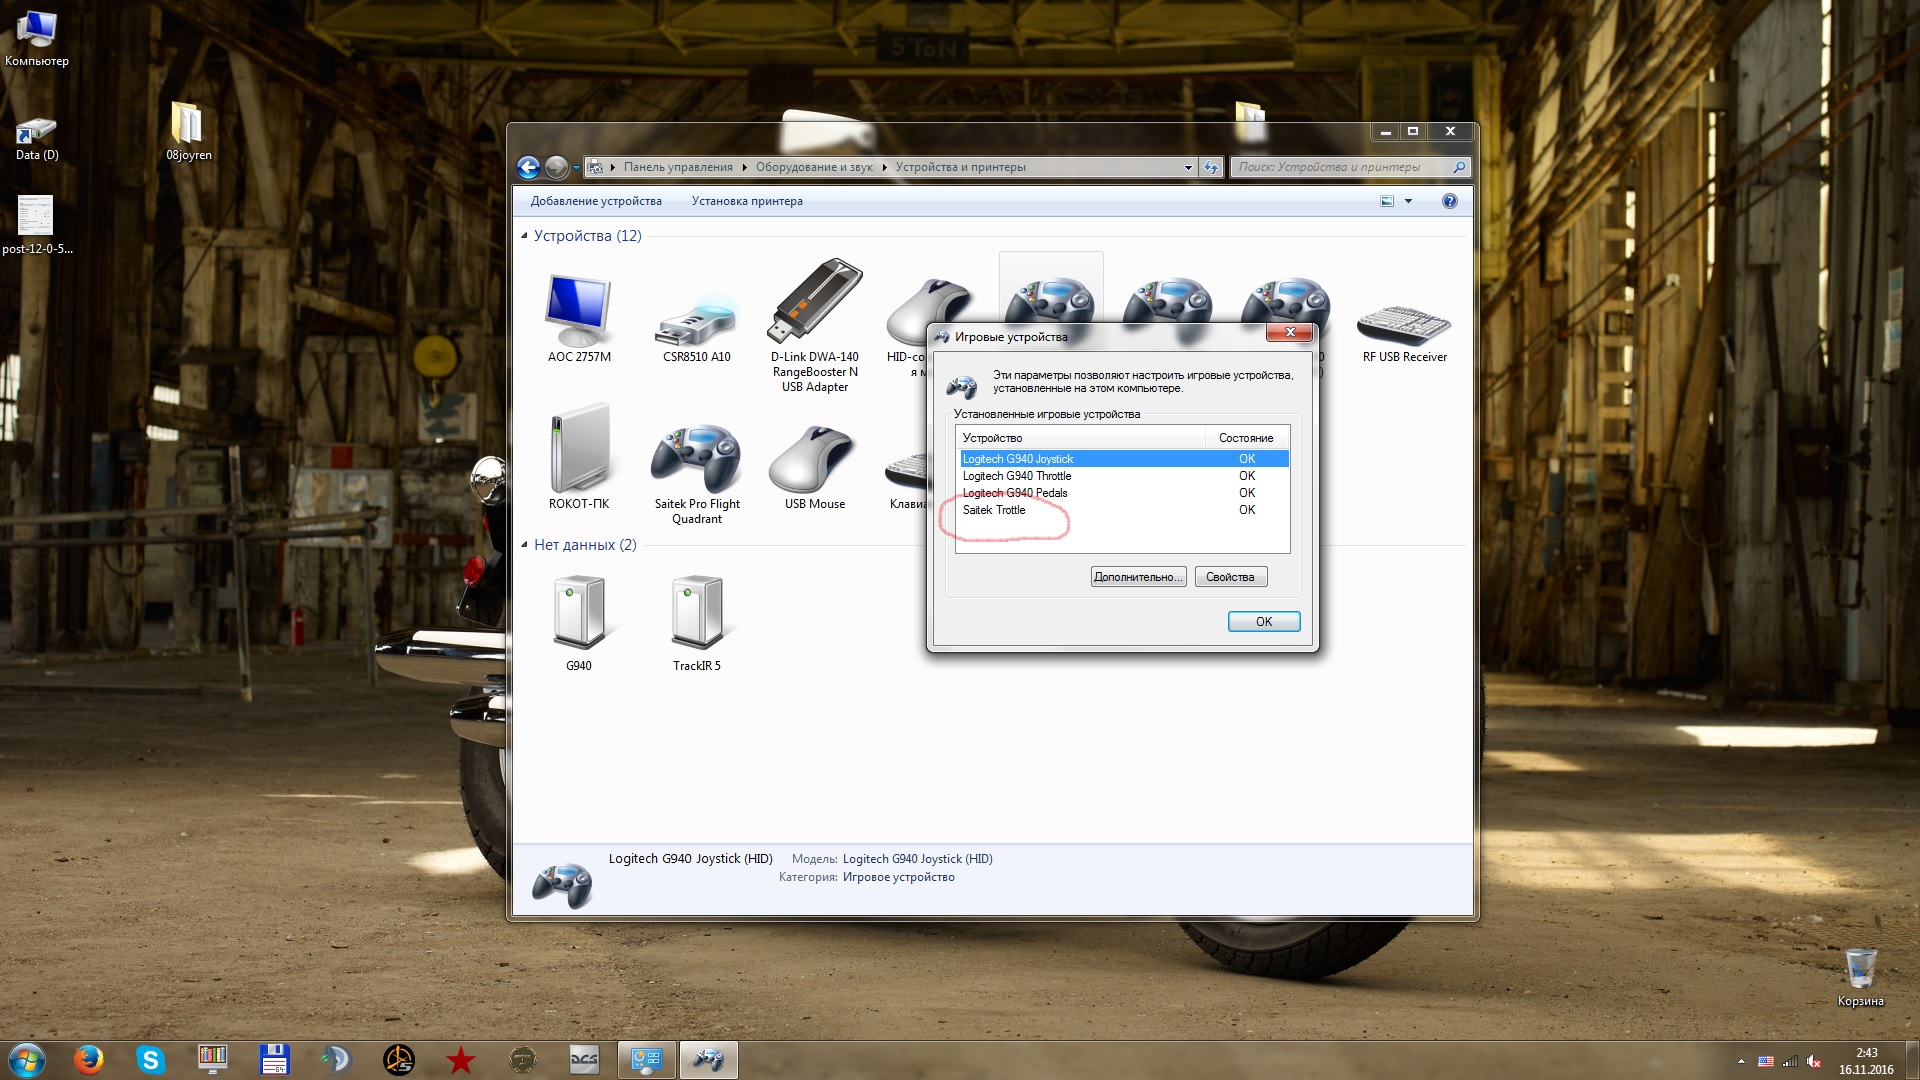Select Saitek Trottle row
Viewport: 1920px width, 1080px height.
tap(1124, 510)
